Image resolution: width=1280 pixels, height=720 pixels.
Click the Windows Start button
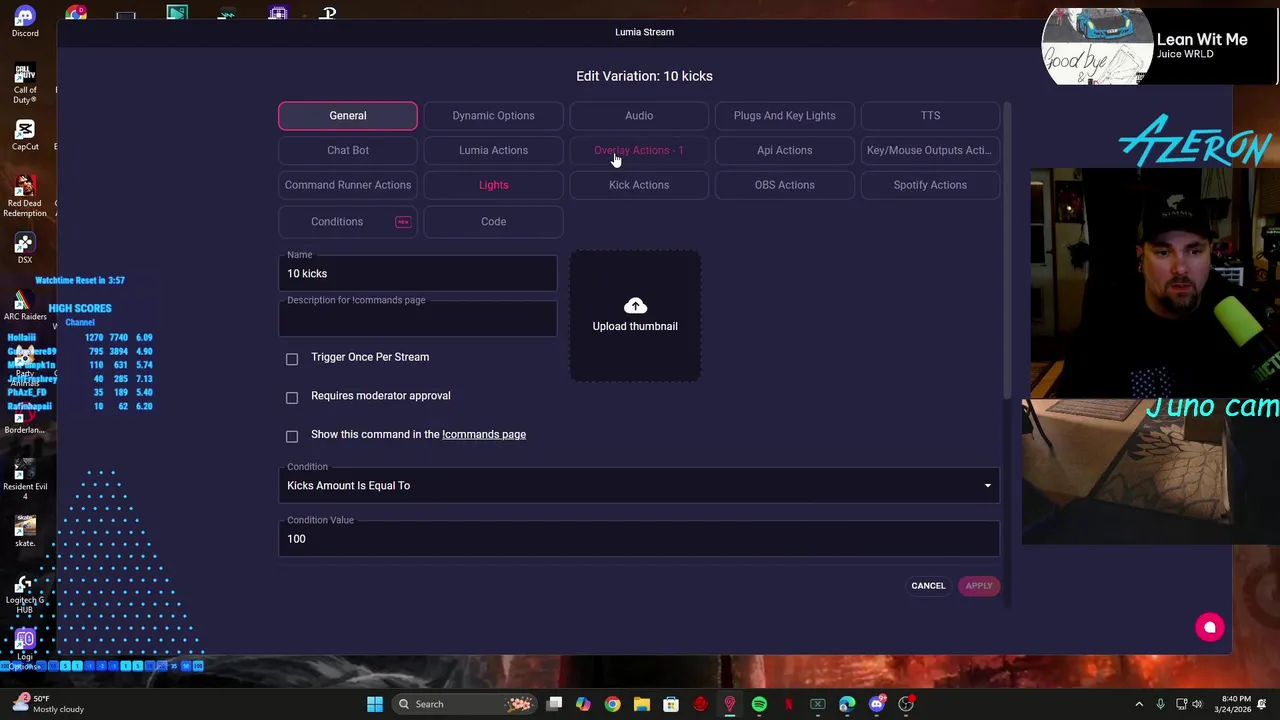pos(375,704)
